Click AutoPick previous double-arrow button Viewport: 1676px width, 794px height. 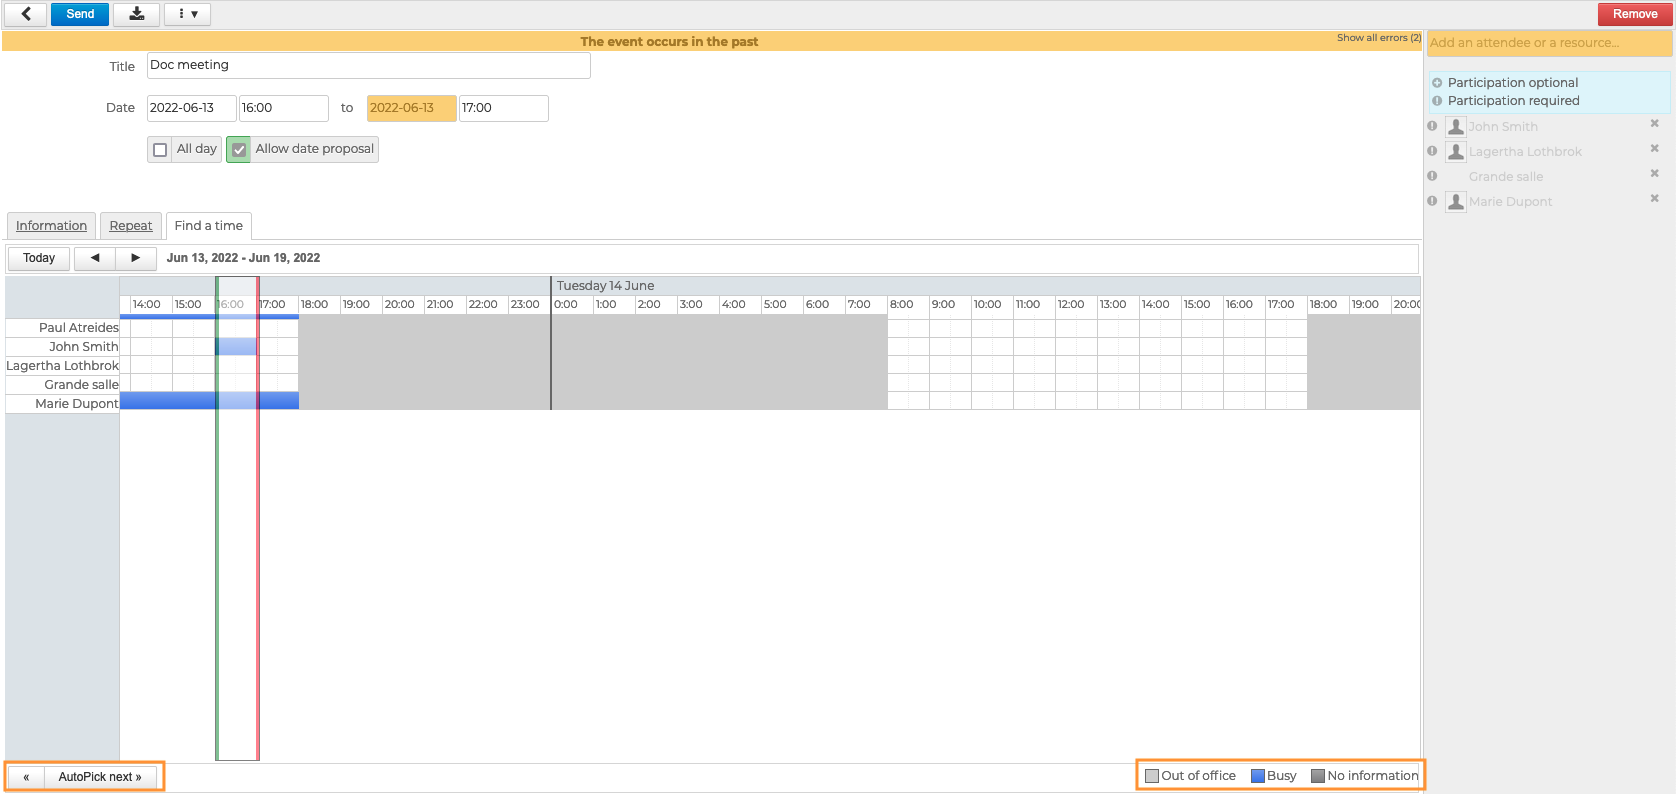26,777
